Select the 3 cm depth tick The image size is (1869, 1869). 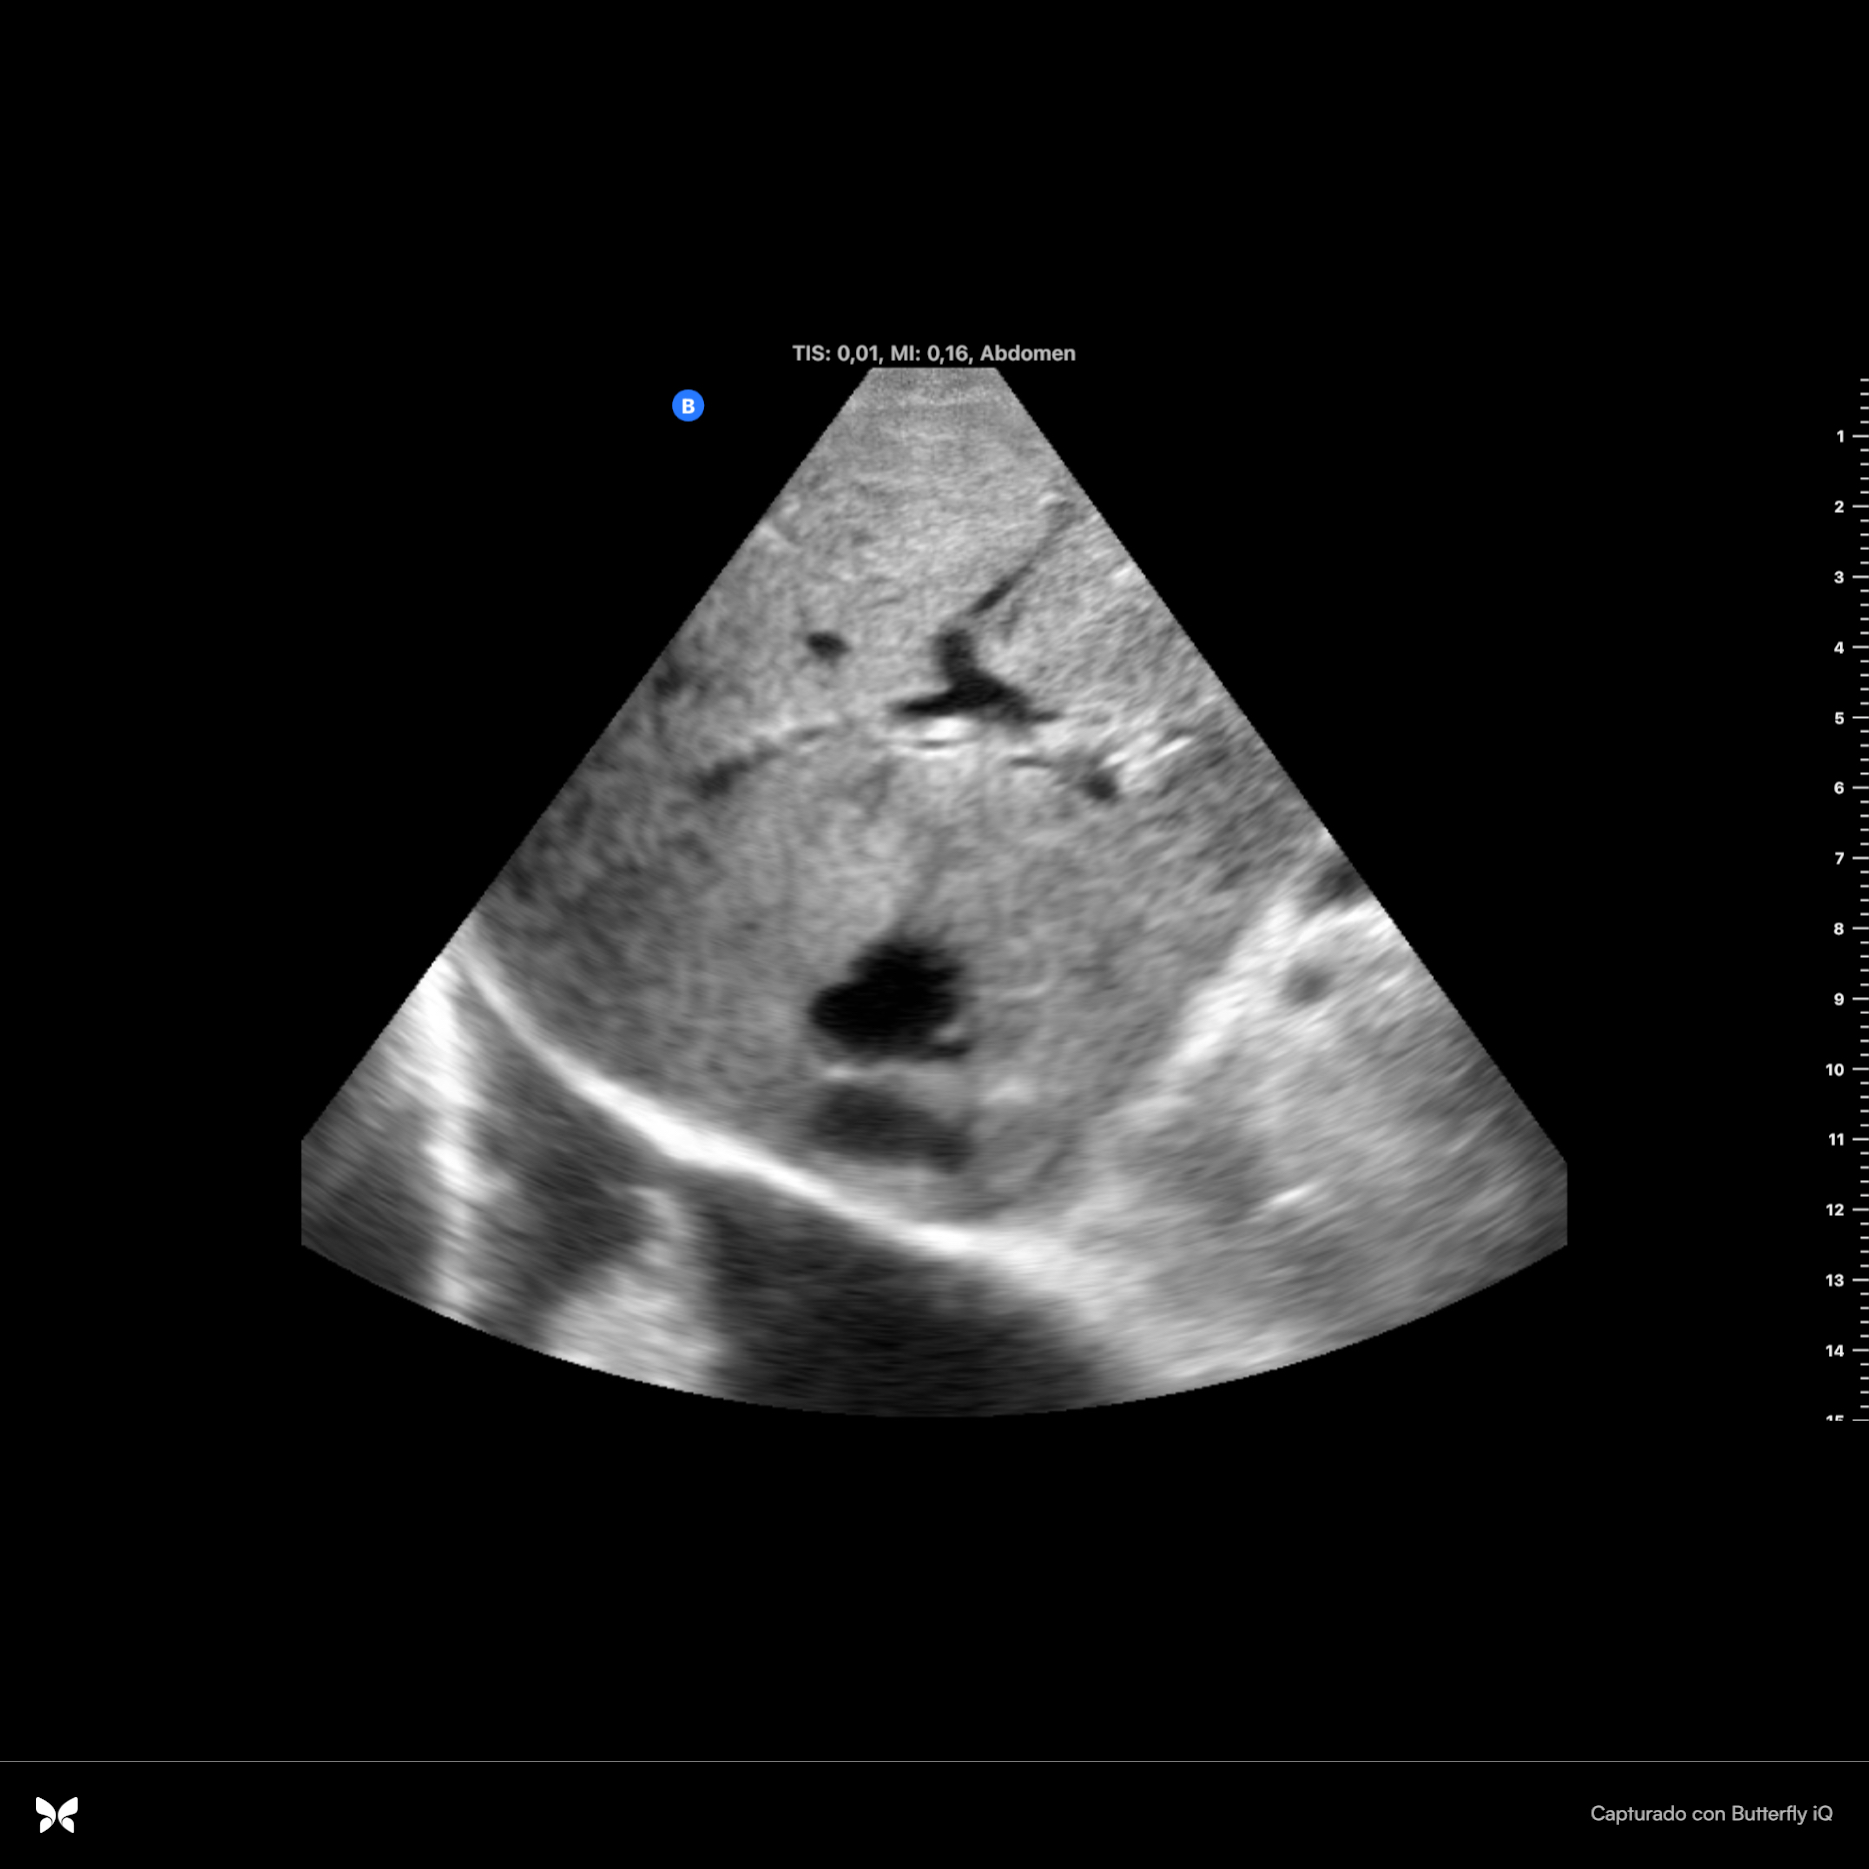click(x=1840, y=577)
